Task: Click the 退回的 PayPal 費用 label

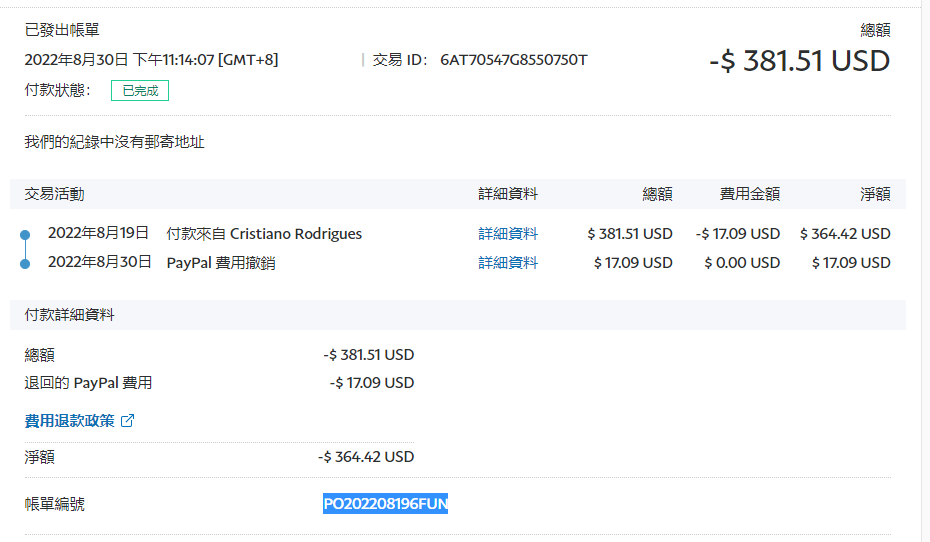Action: tap(88, 383)
